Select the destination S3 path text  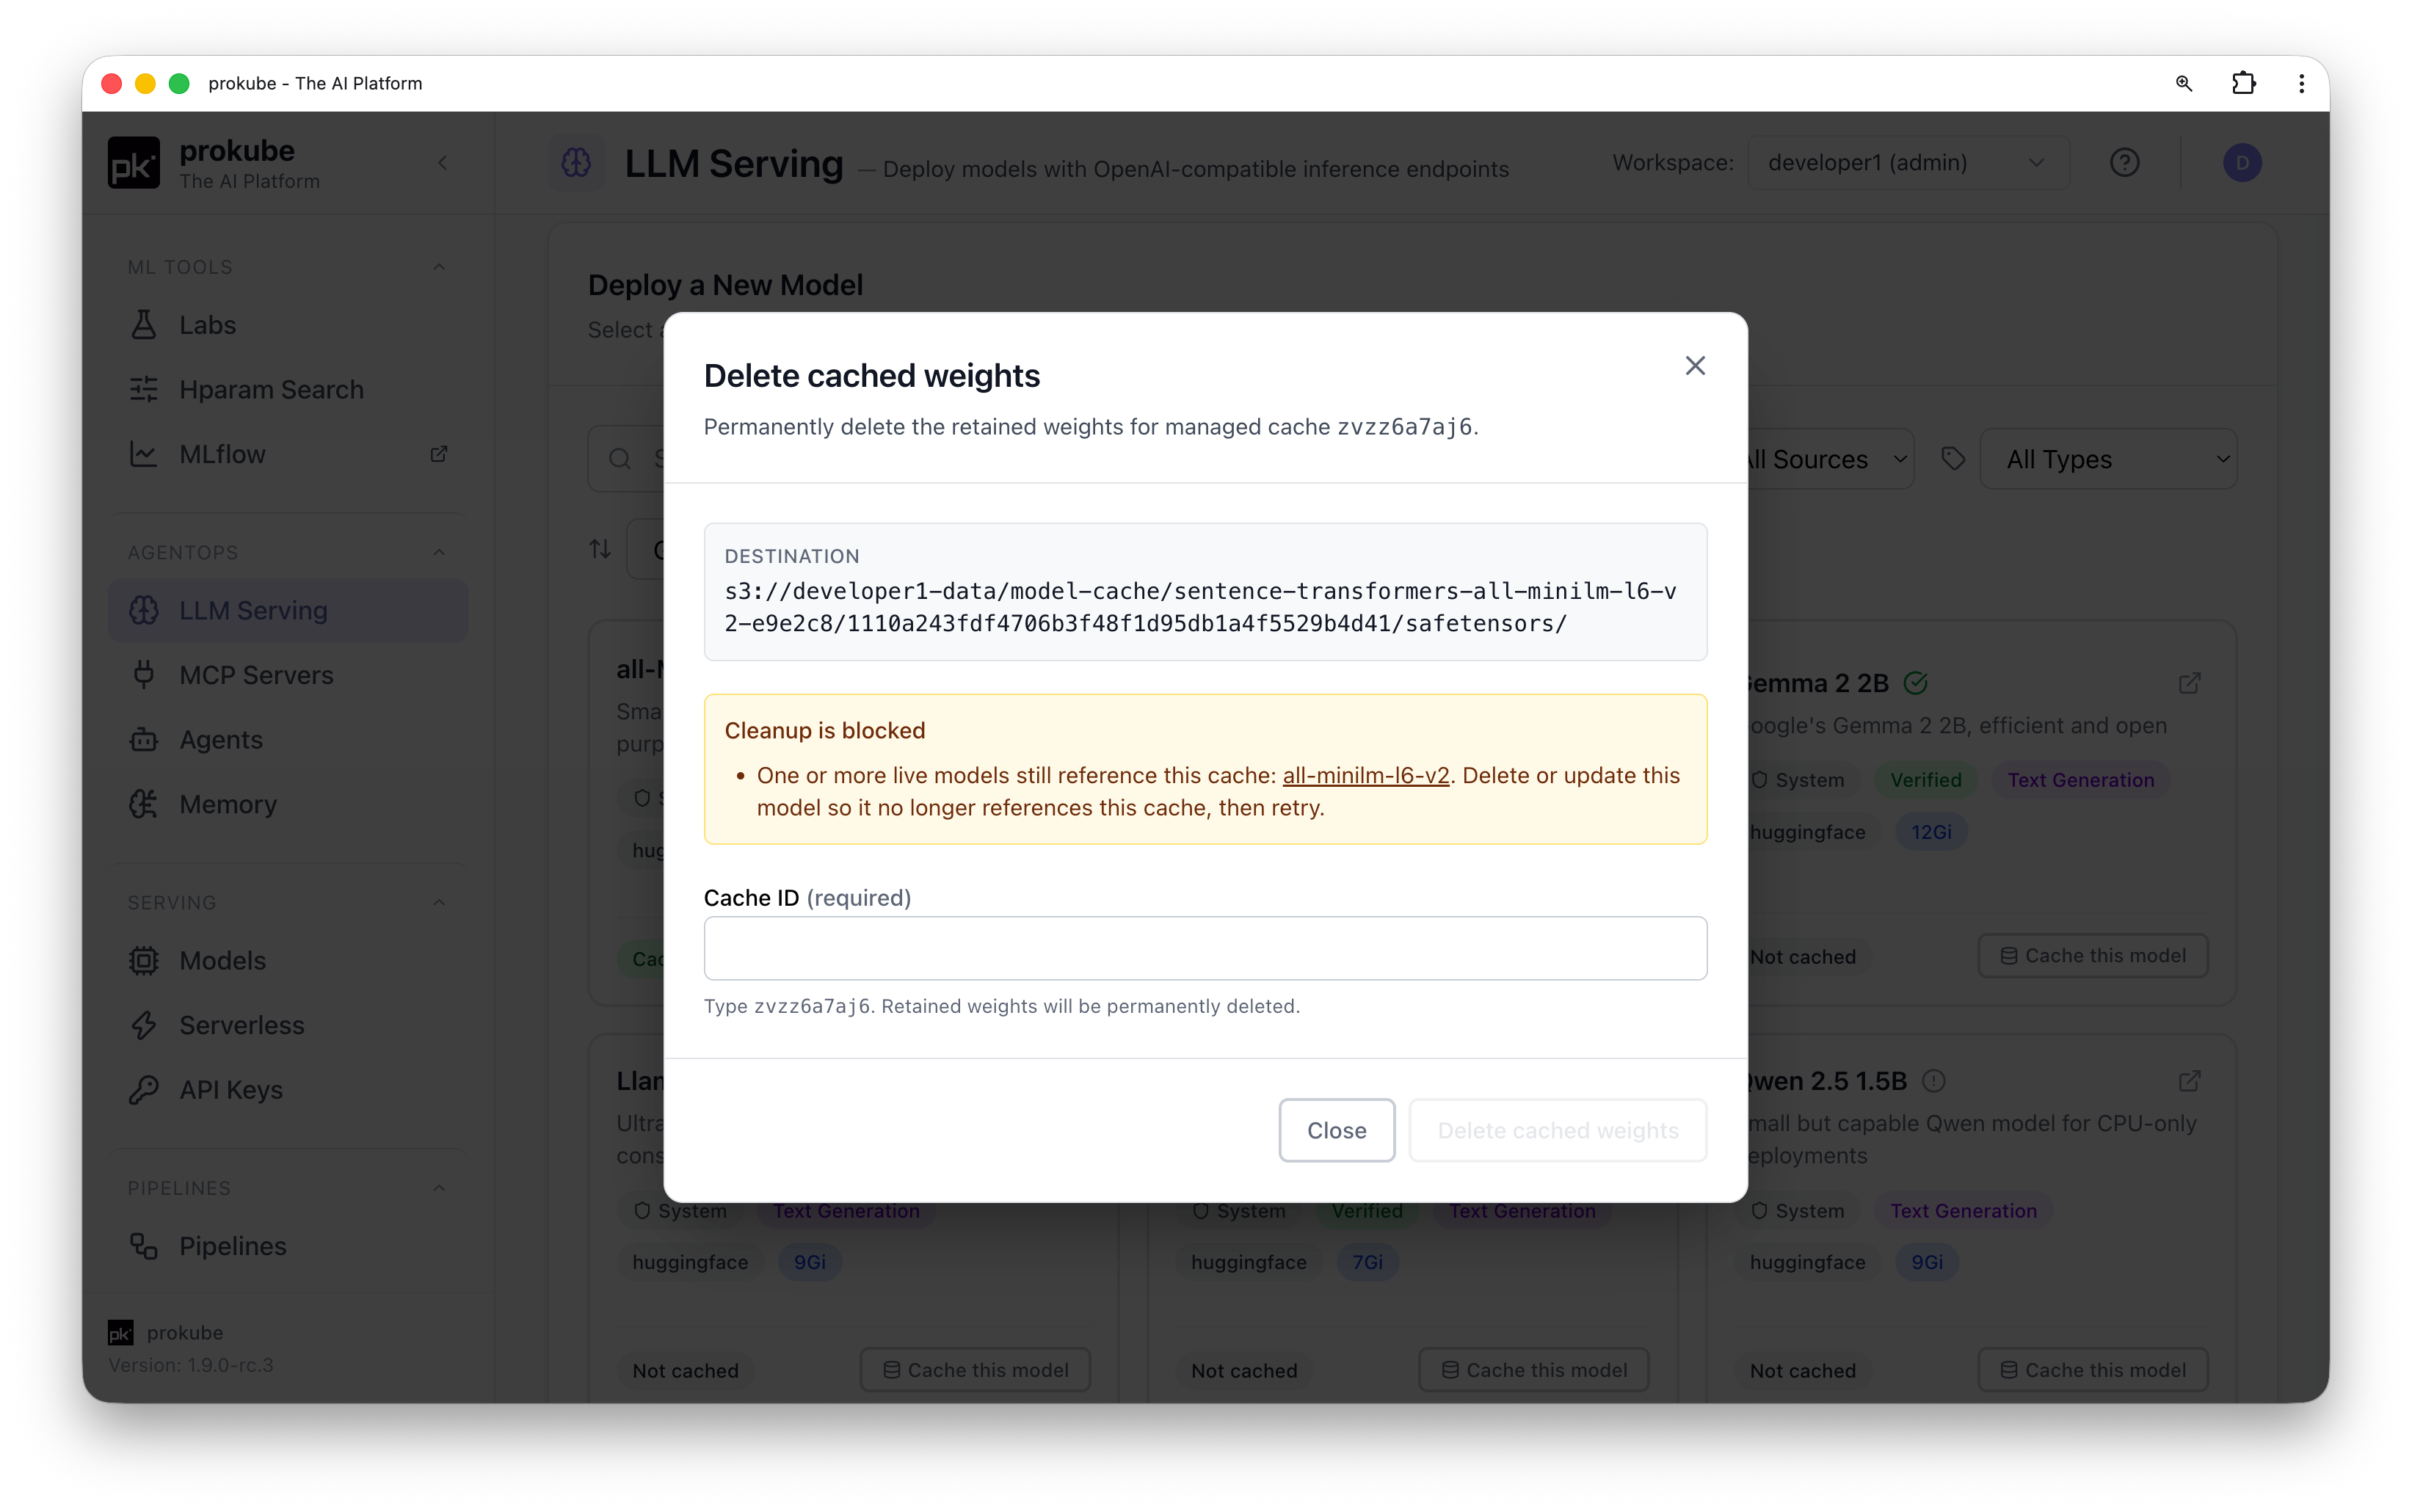(x=1200, y=607)
